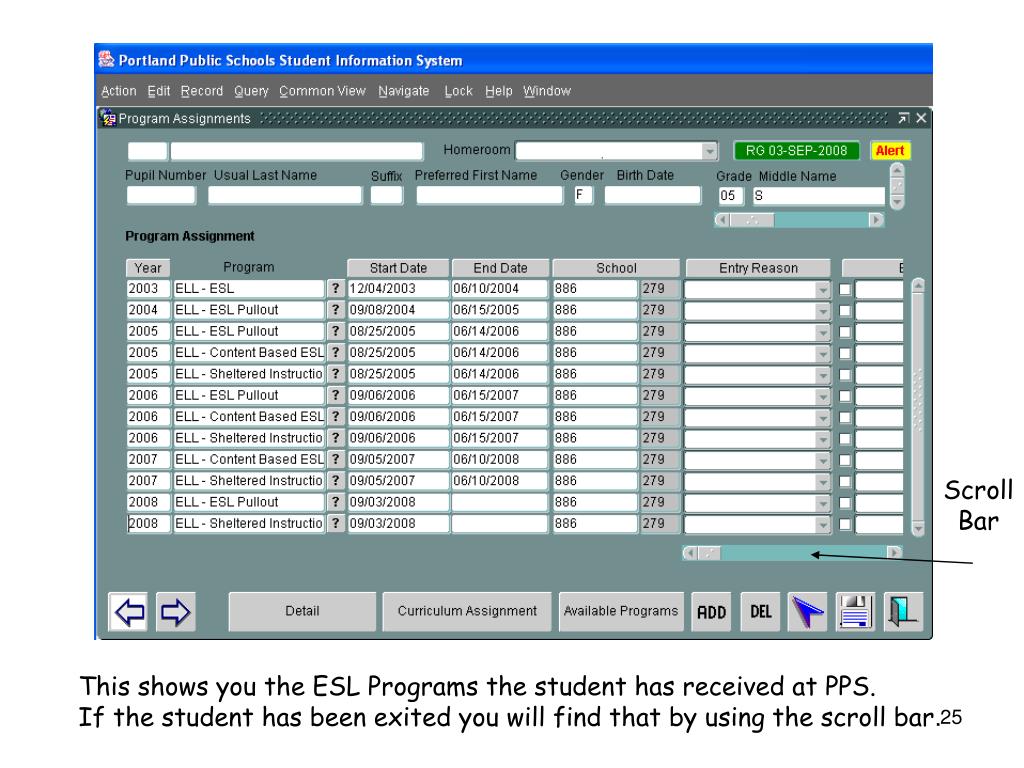Image resolution: width=1024 pixels, height=768 pixels.
Task: Open Entry Reason dropdown for 2003 row
Action: point(823,289)
